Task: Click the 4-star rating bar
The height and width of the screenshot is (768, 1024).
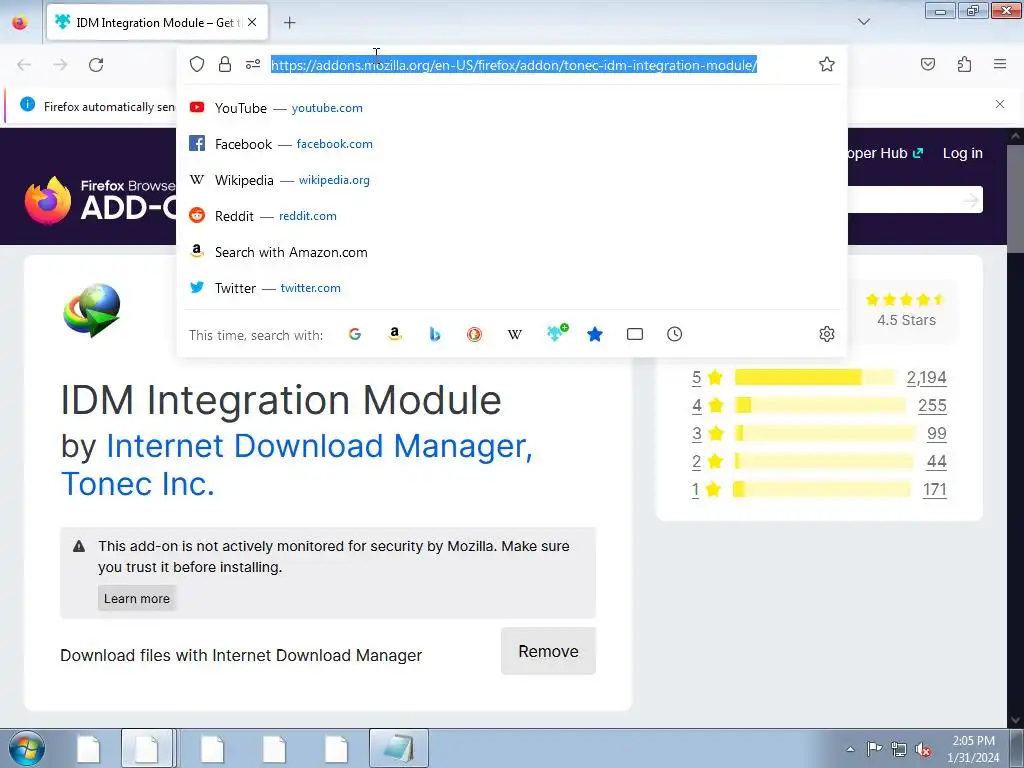Action: click(820, 406)
